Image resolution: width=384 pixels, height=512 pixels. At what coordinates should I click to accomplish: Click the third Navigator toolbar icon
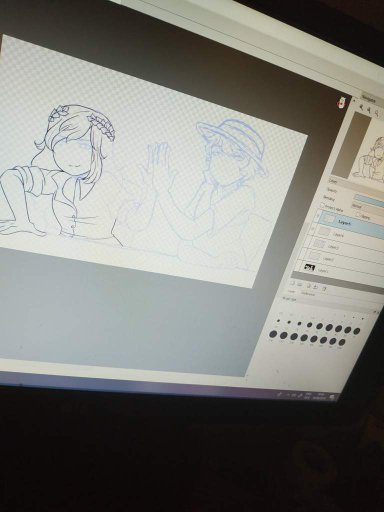(x=377, y=112)
